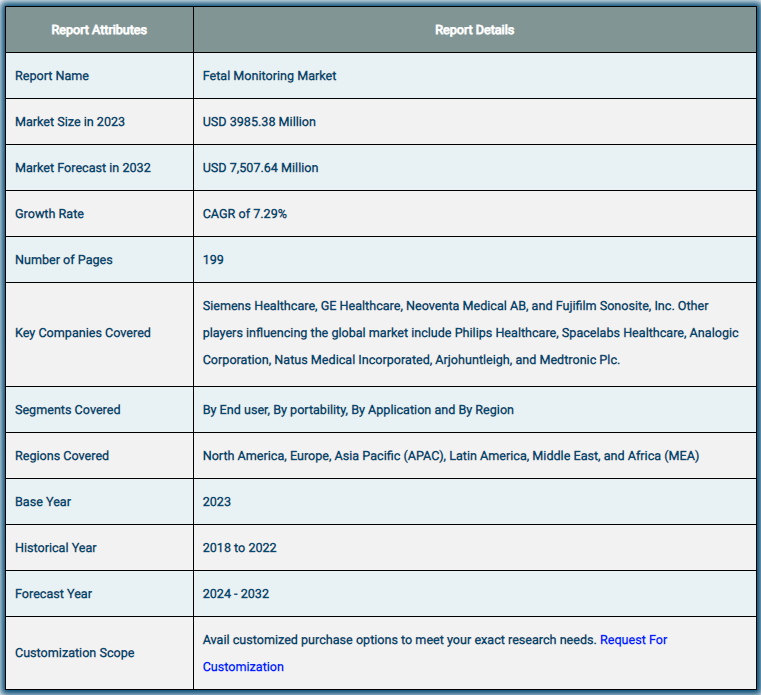Click the By End user segments text

pos(358,410)
